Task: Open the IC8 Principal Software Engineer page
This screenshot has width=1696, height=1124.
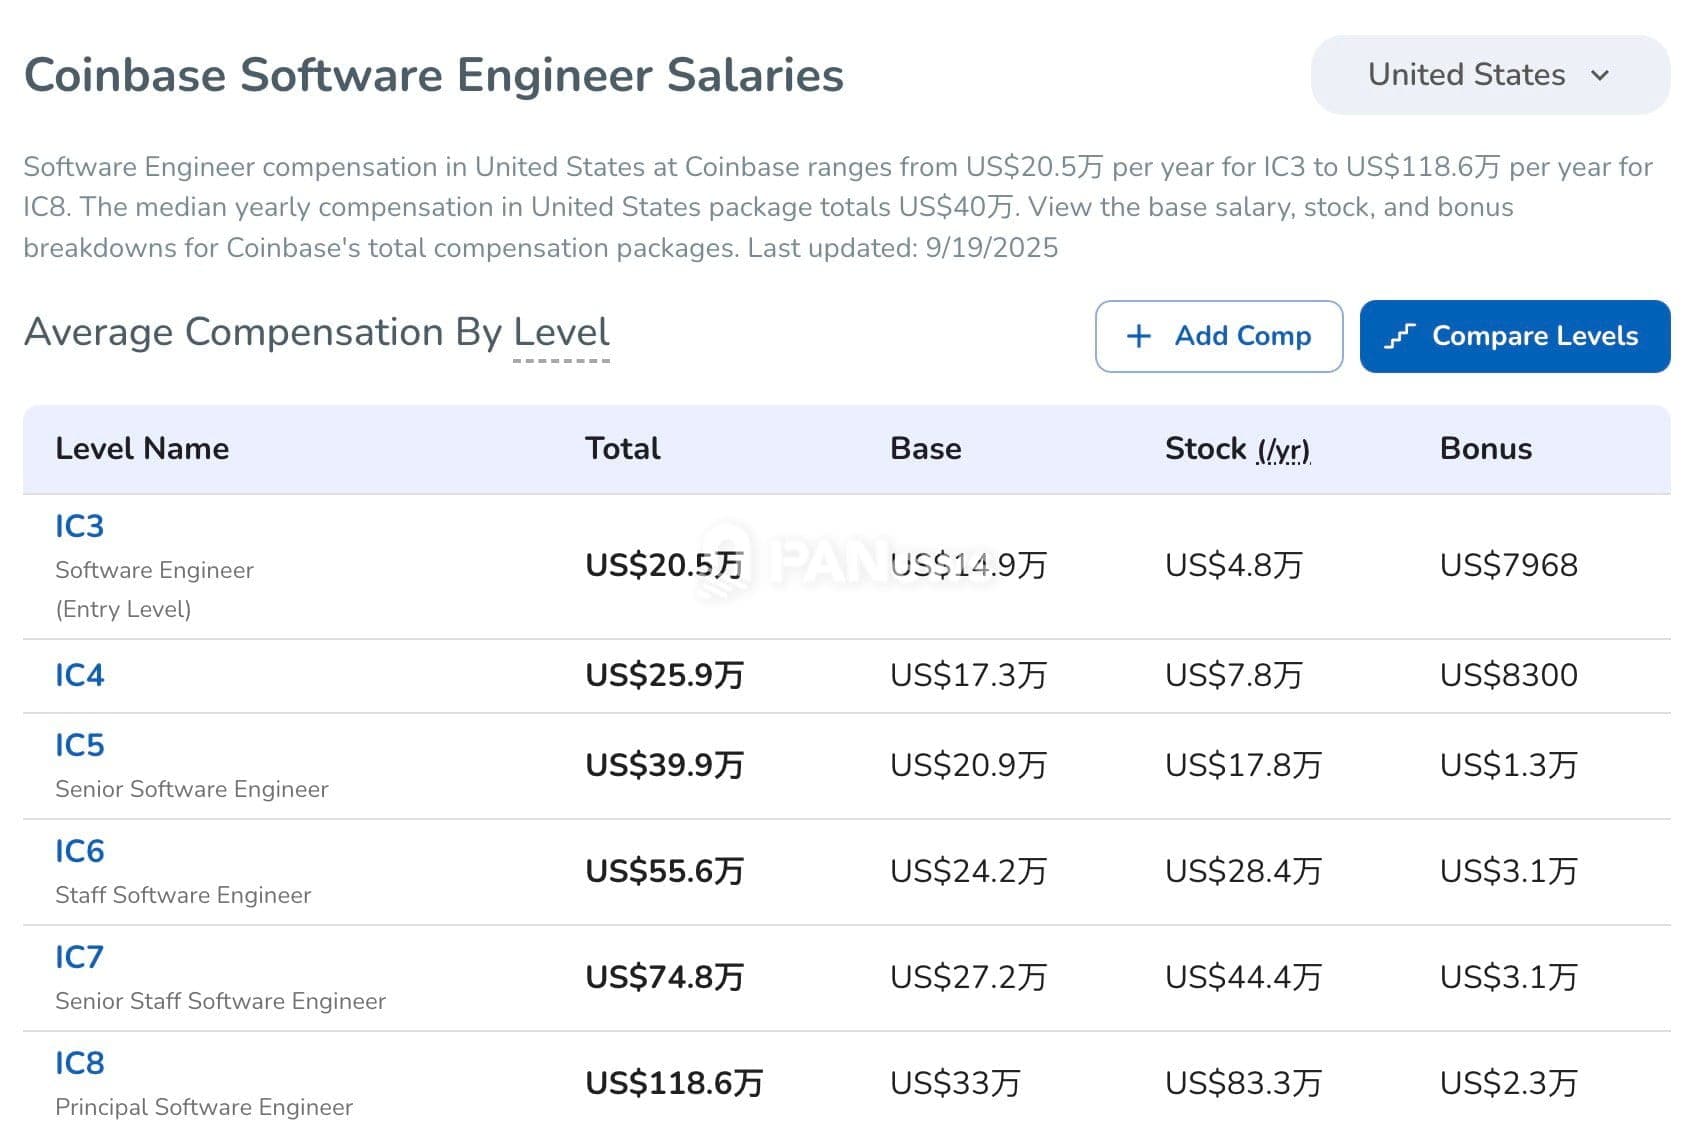Action: (79, 1063)
